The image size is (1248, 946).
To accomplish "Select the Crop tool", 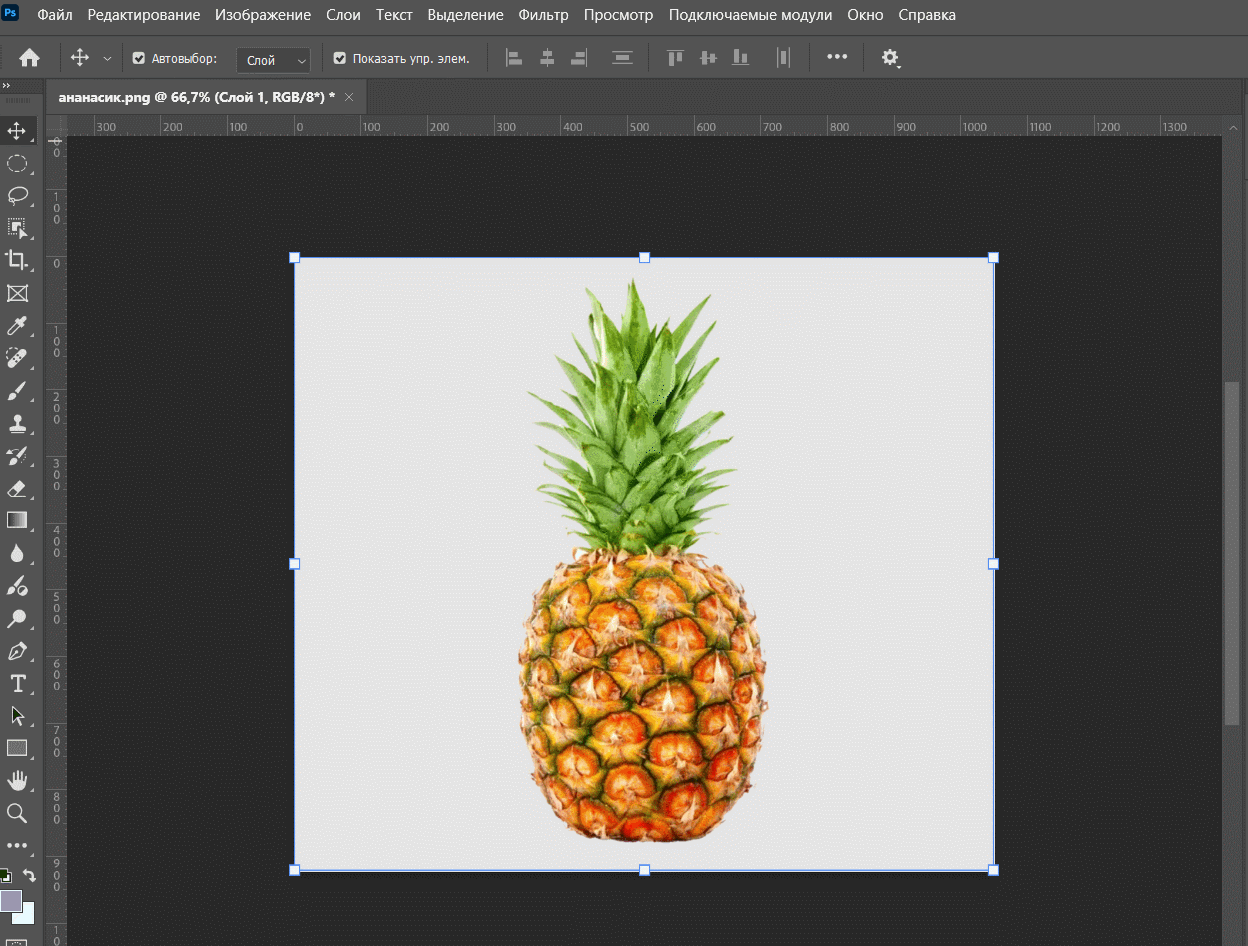I will pos(17,260).
